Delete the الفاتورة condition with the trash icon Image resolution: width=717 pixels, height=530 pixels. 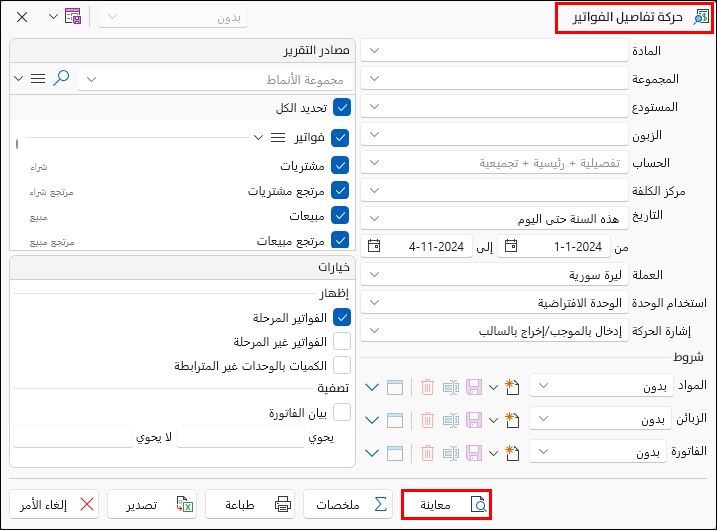click(427, 453)
